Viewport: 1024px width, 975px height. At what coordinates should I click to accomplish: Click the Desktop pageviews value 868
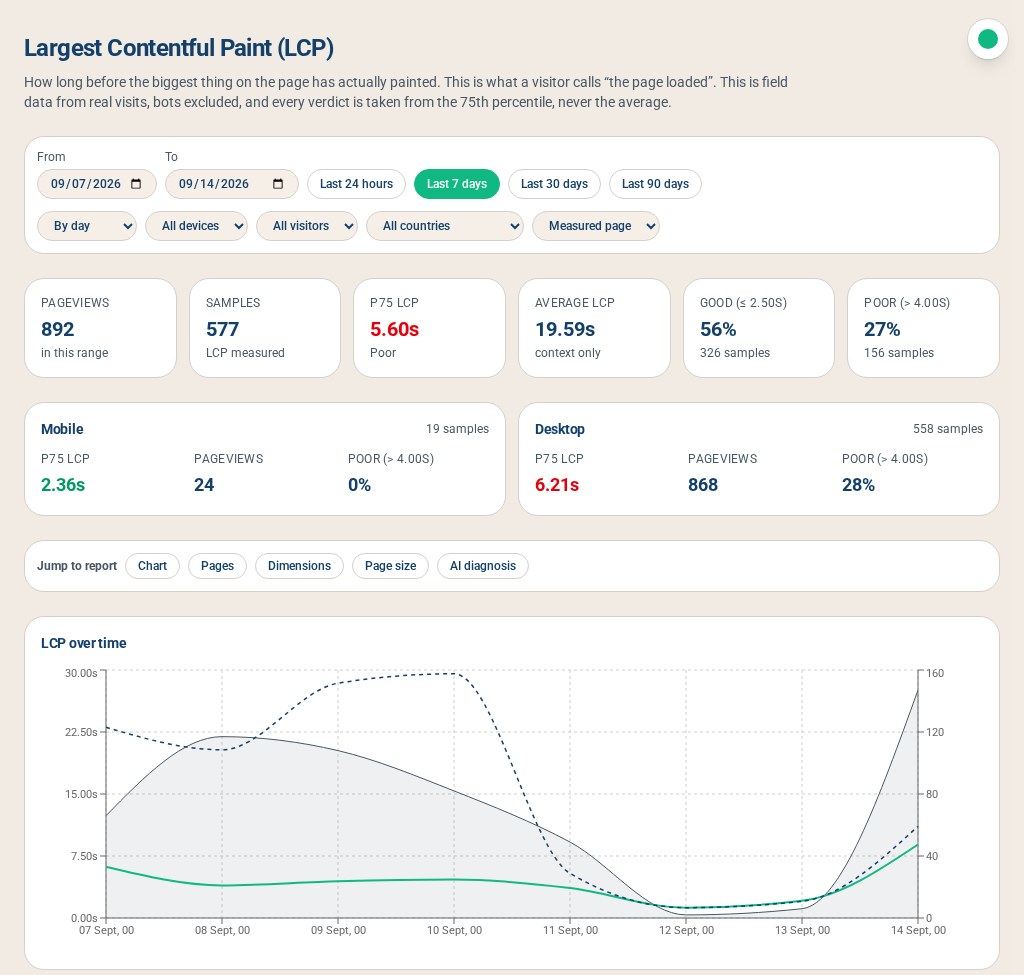coord(703,485)
